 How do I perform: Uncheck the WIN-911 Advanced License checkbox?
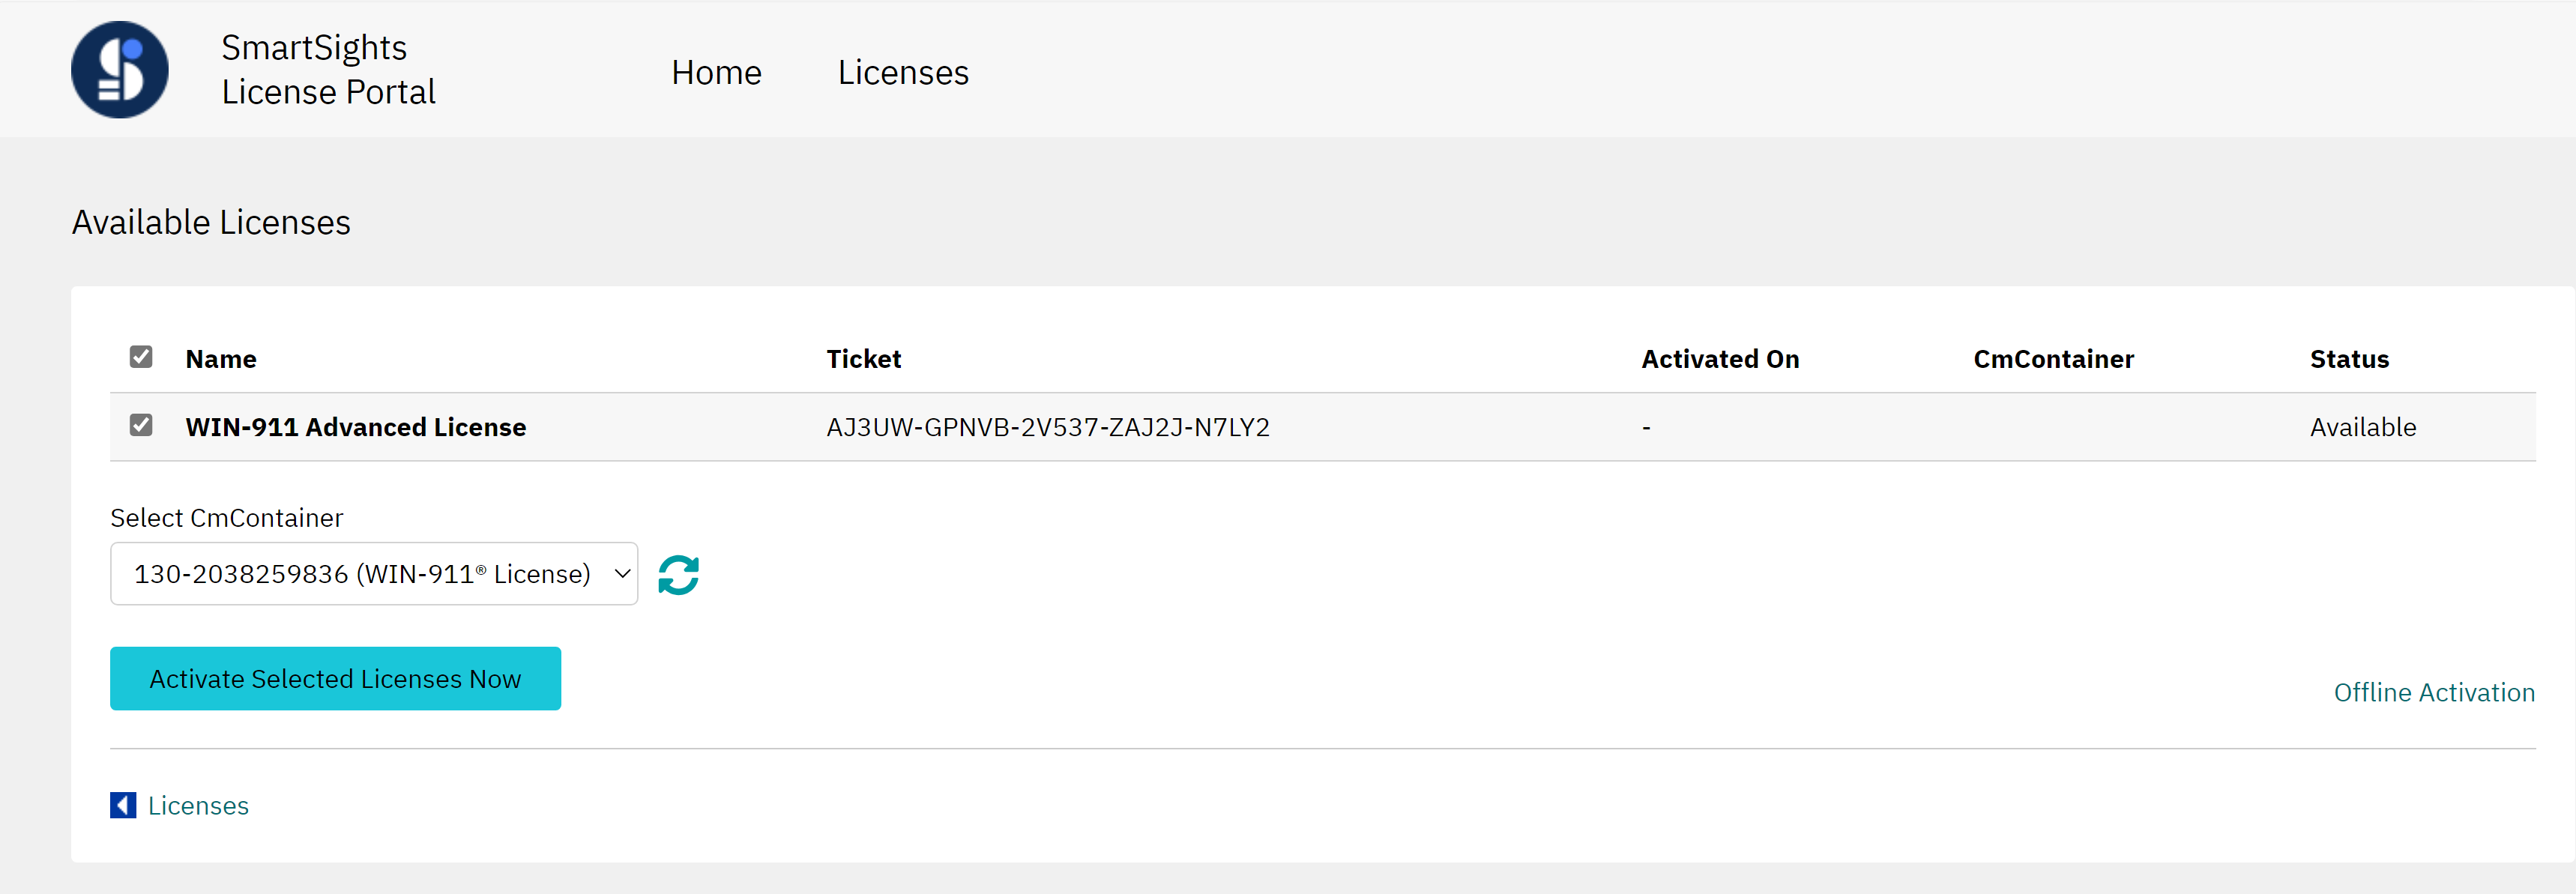coord(141,425)
